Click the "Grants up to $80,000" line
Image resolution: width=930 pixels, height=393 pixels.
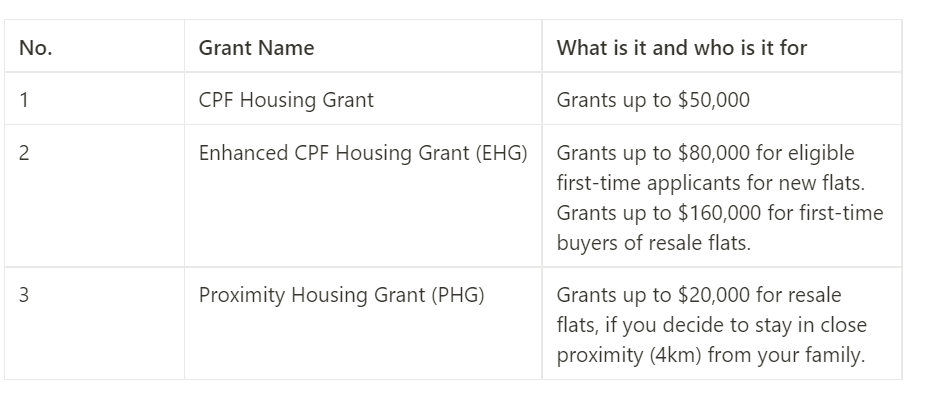click(705, 153)
